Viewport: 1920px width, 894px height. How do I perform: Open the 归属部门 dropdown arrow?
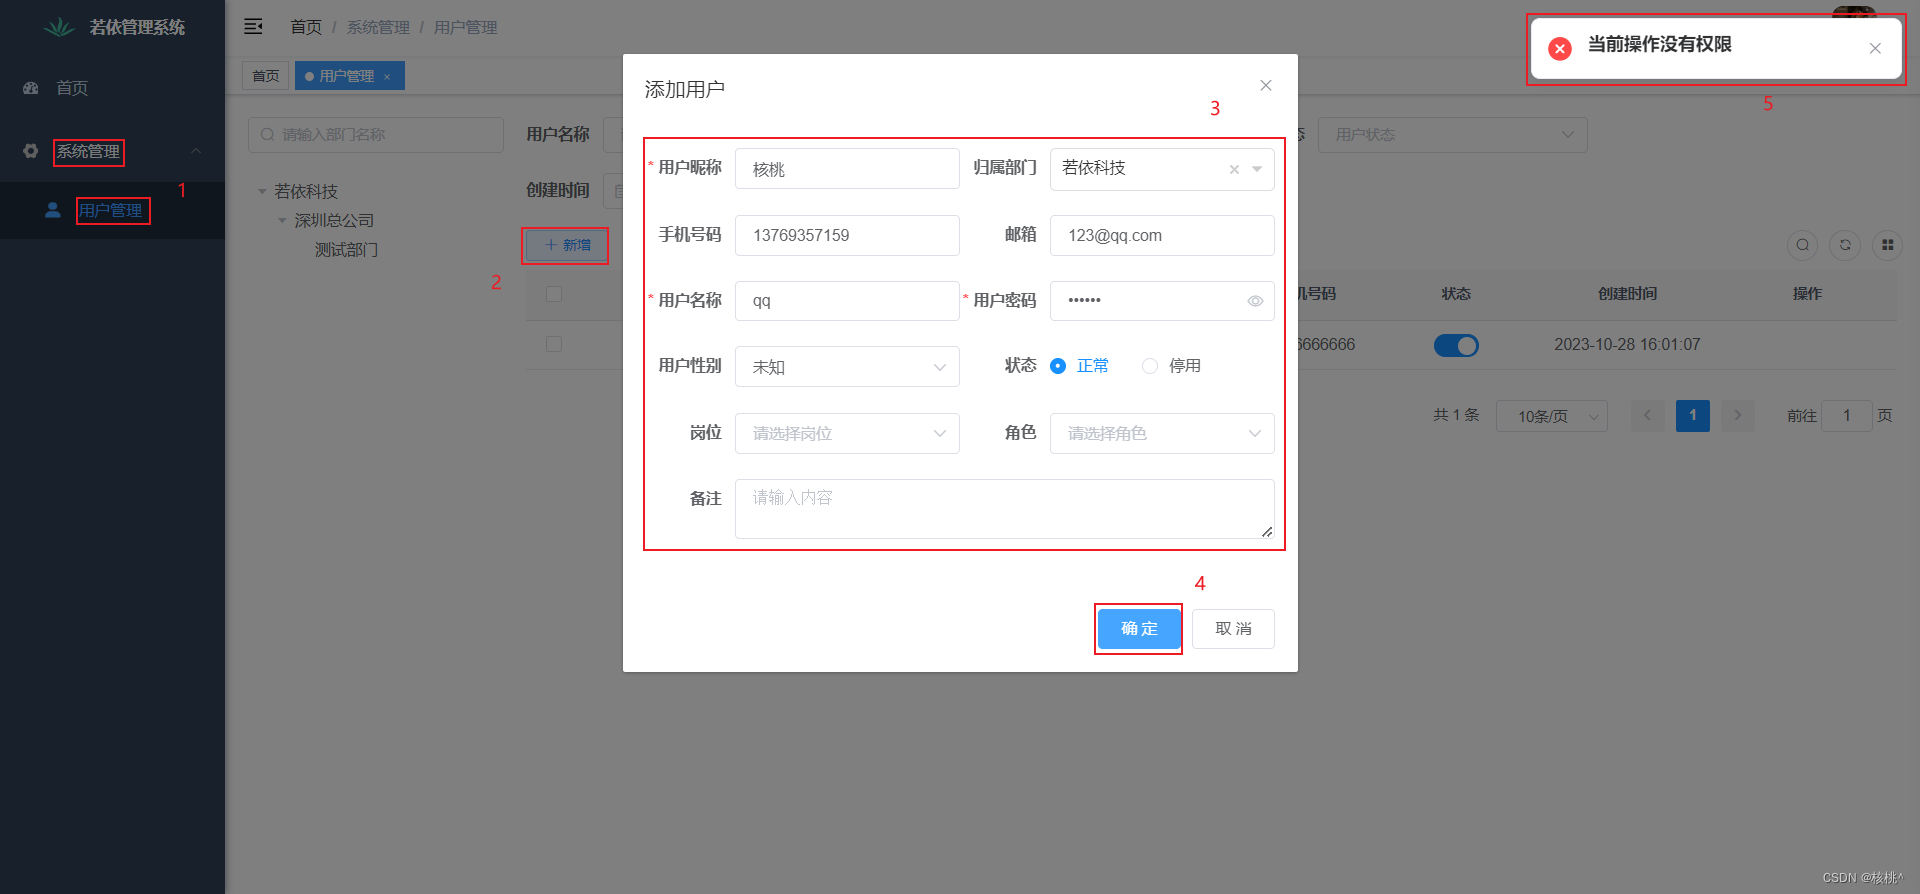1257,169
